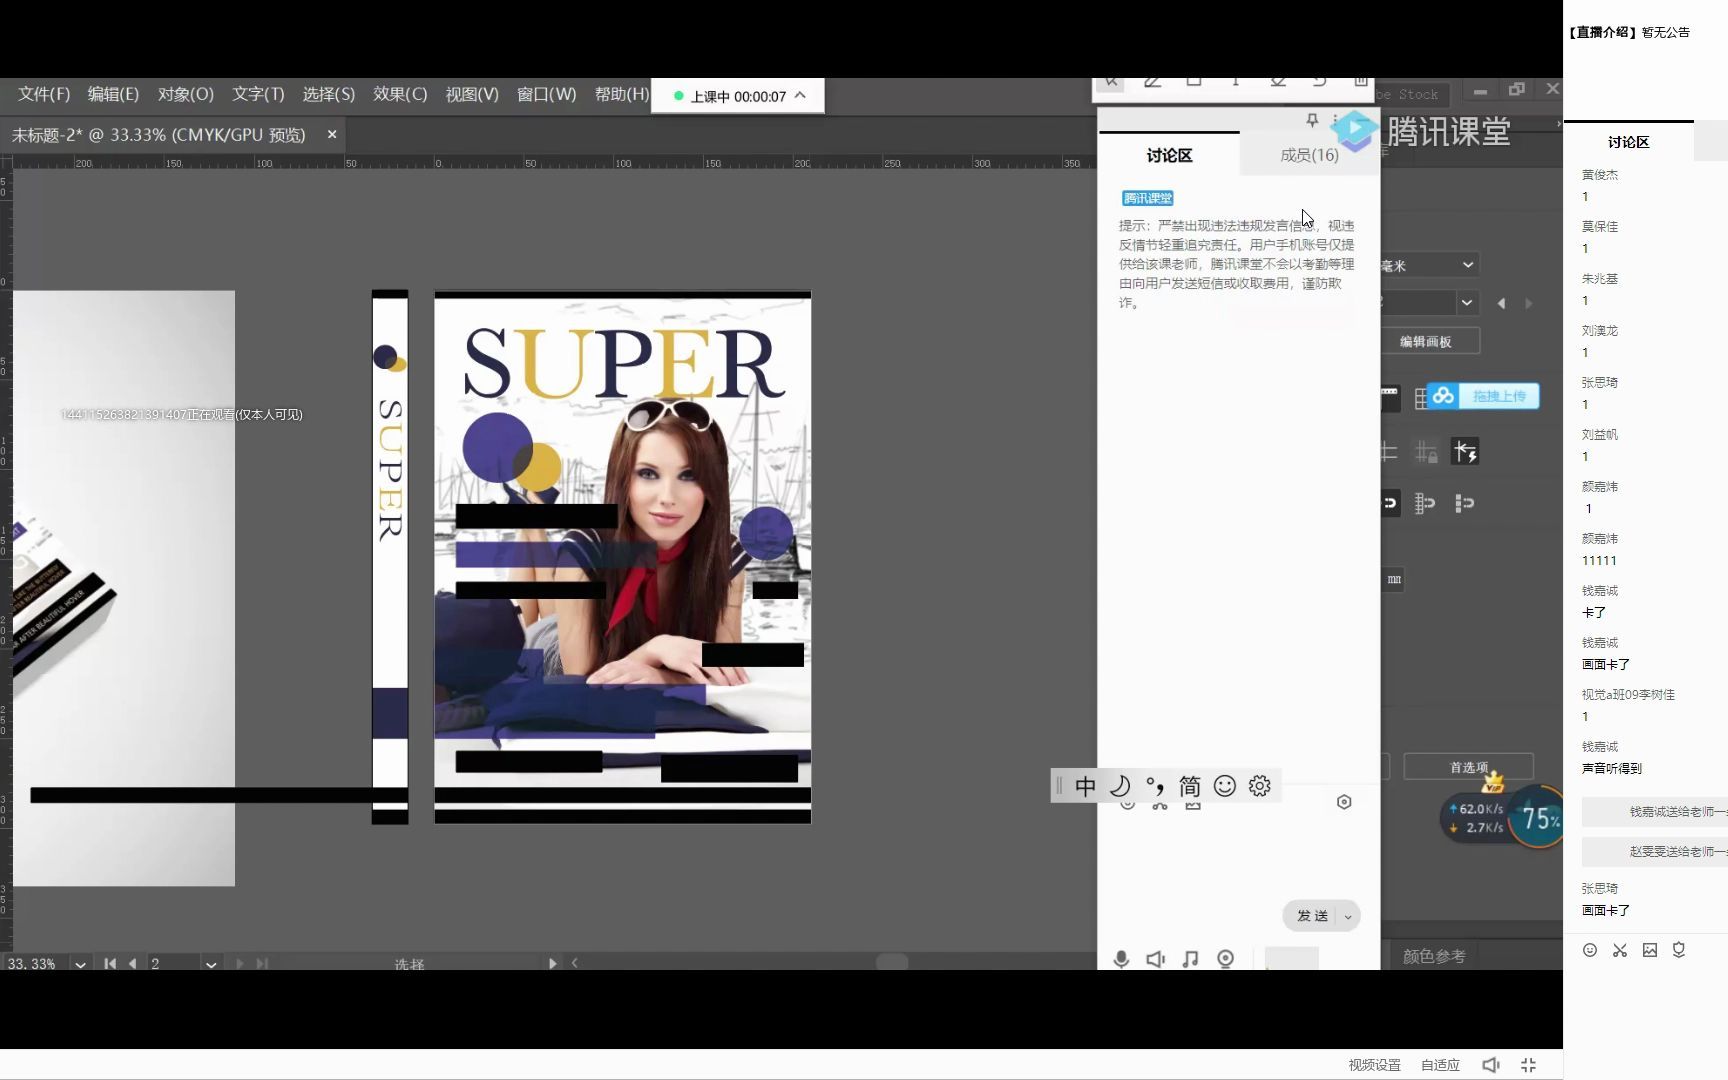
Task: Click the 发送 send button
Action: click(1312, 916)
